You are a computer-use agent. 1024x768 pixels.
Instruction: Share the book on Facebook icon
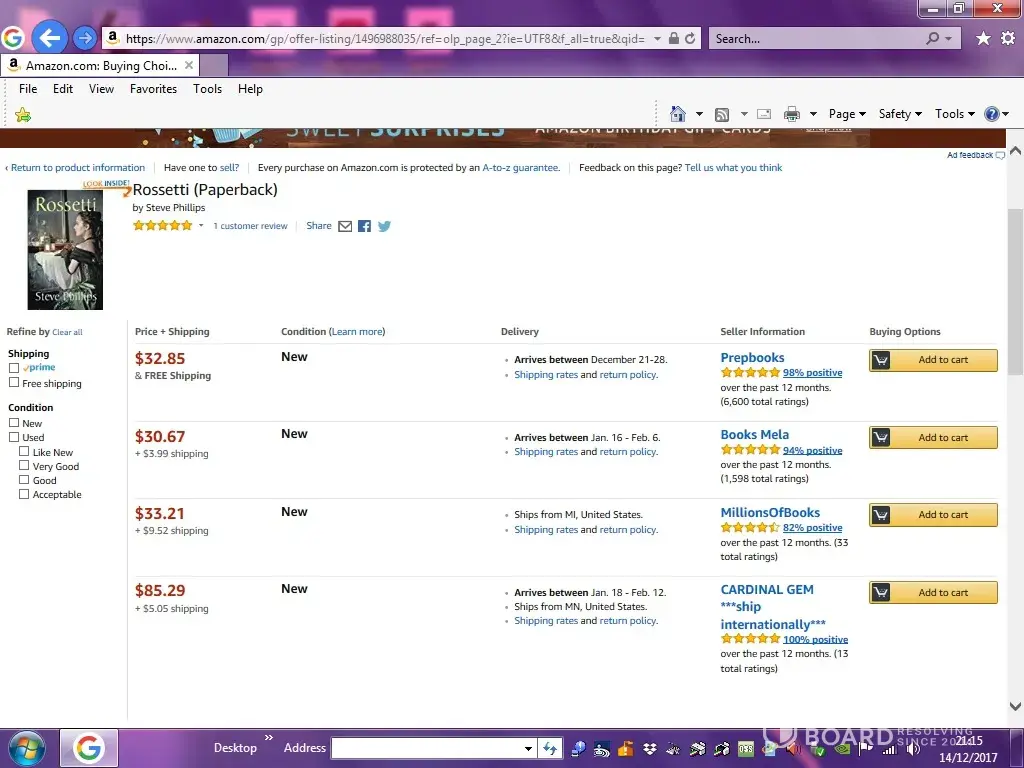364,226
